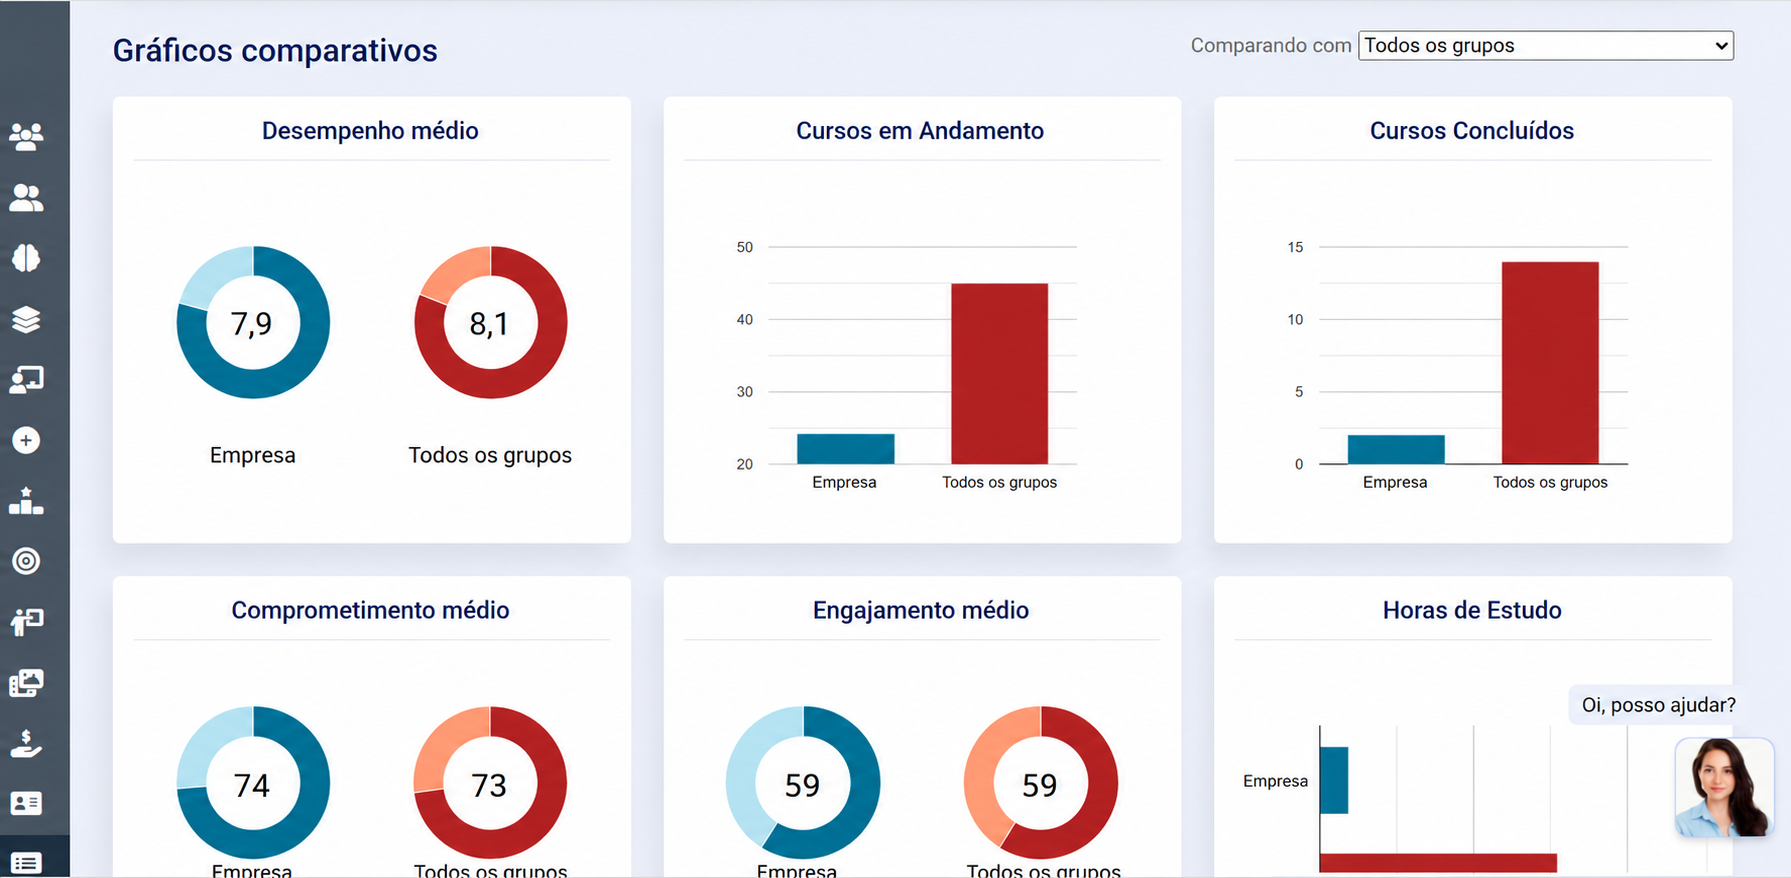Click blue Empresa bar in Cursos em Andamento

(845, 449)
